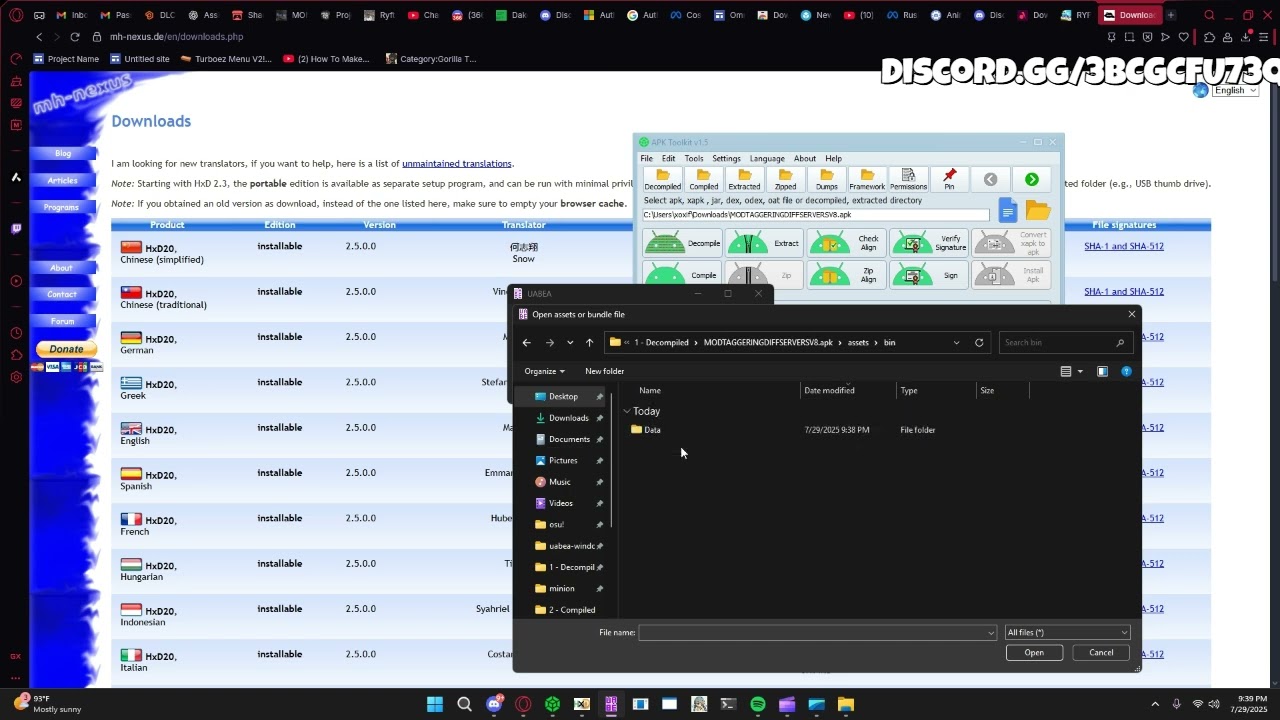Click the Open button in dialog
Screen dimensions: 1280x720
[x=1034, y=653]
